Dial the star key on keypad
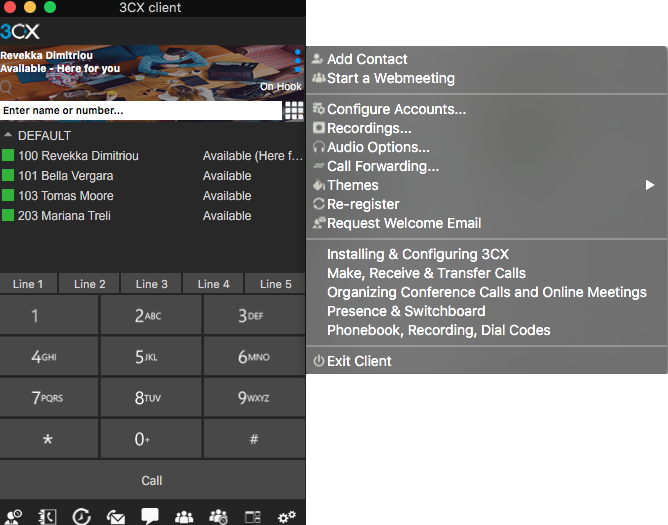The width and height of the screenshot is (668, 525). tap(49, 438)
